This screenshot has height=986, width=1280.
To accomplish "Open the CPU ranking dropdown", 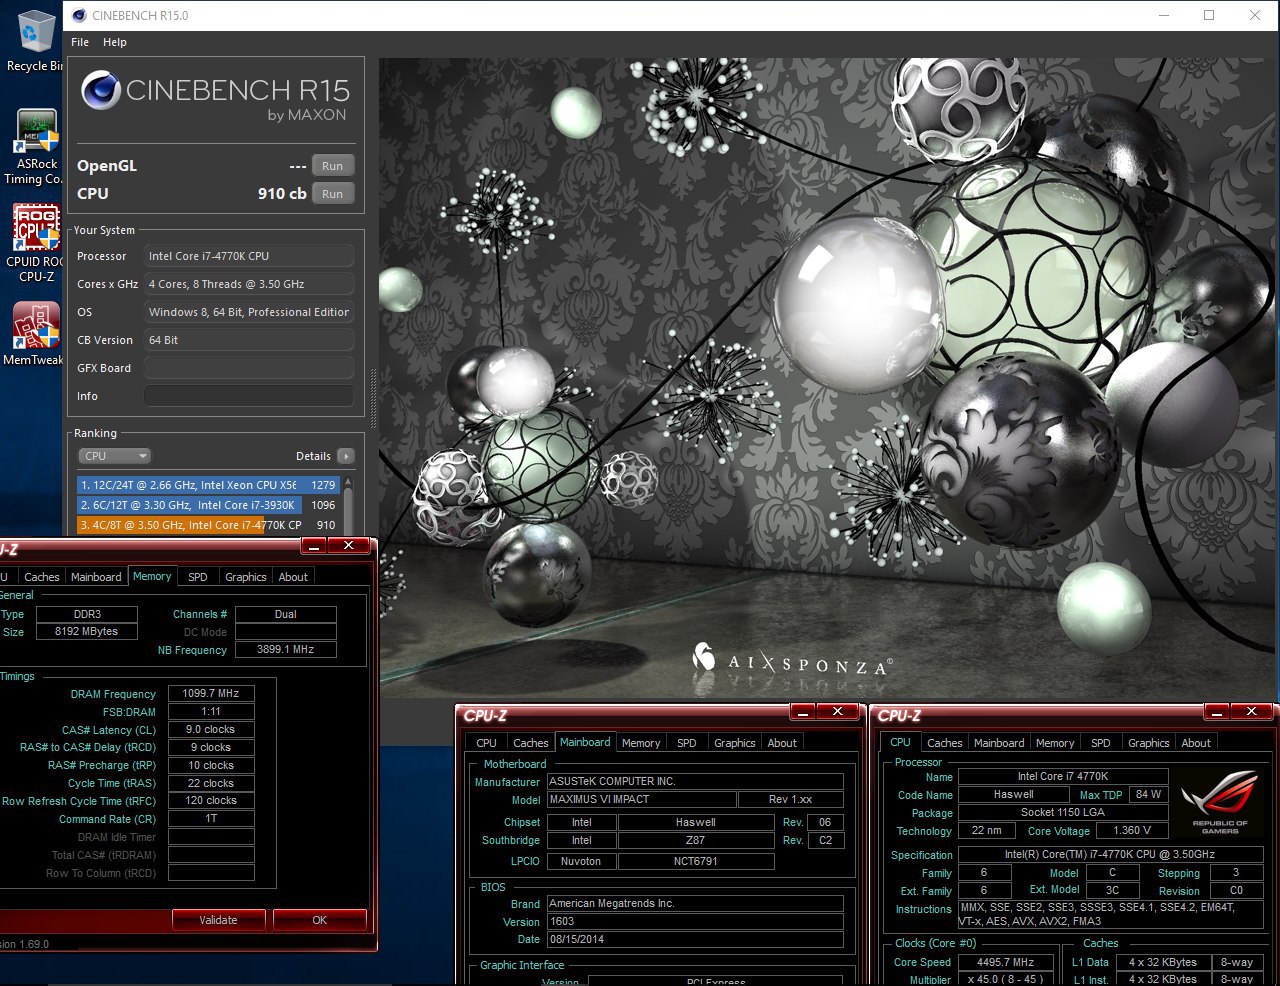I will [114, 456].
